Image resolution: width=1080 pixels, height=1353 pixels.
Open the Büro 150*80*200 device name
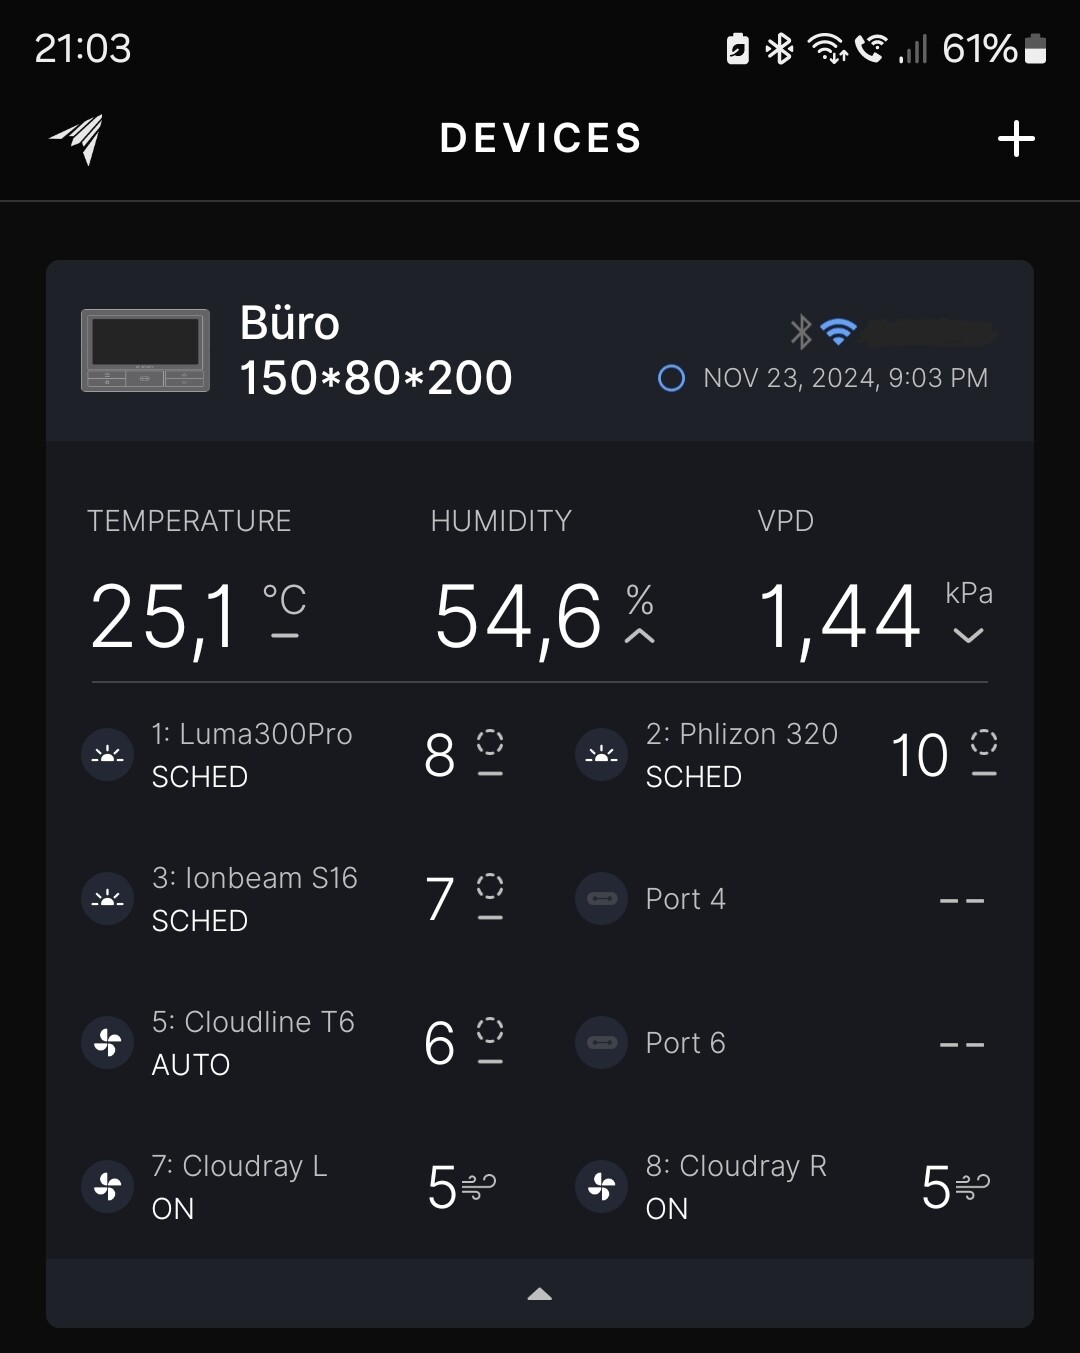pos(375,350)
